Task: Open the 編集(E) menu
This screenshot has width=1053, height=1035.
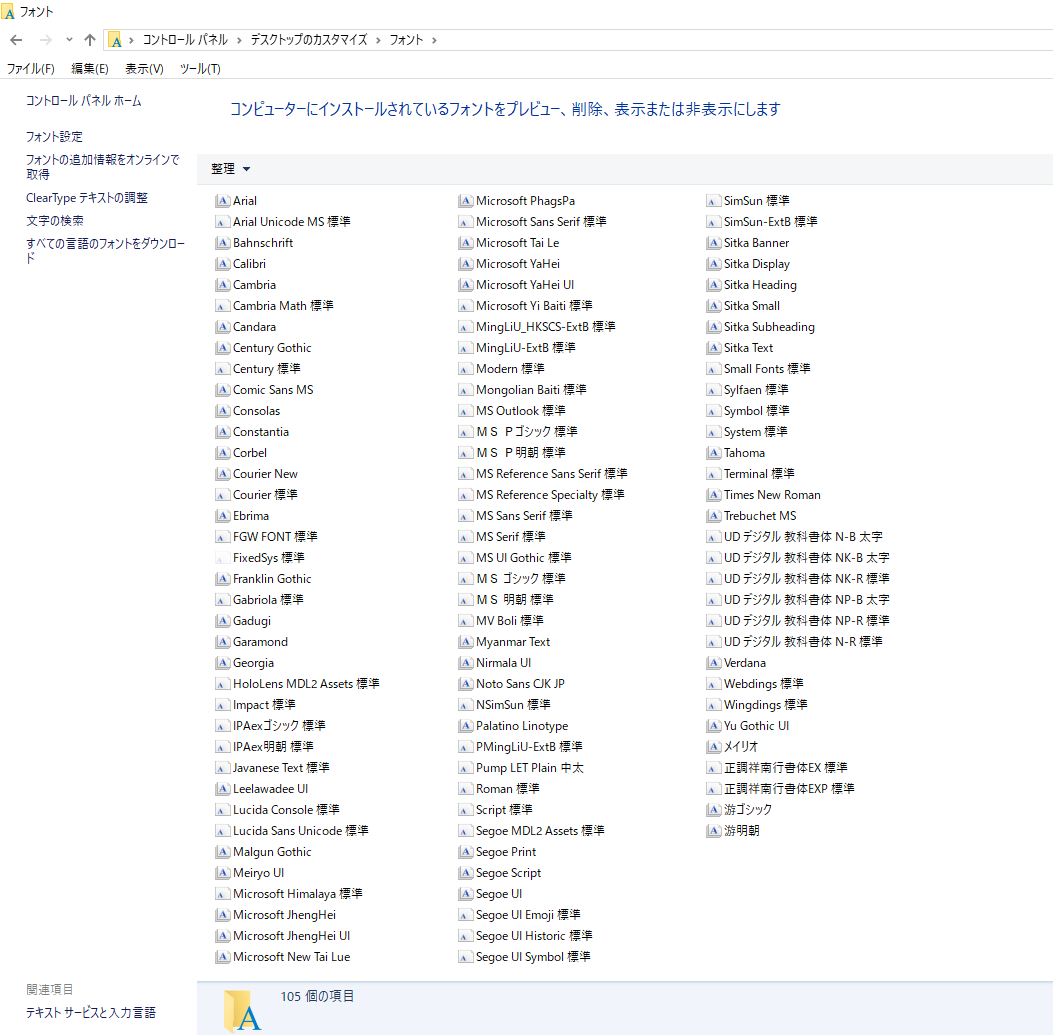Action: (x=90, y=69)
